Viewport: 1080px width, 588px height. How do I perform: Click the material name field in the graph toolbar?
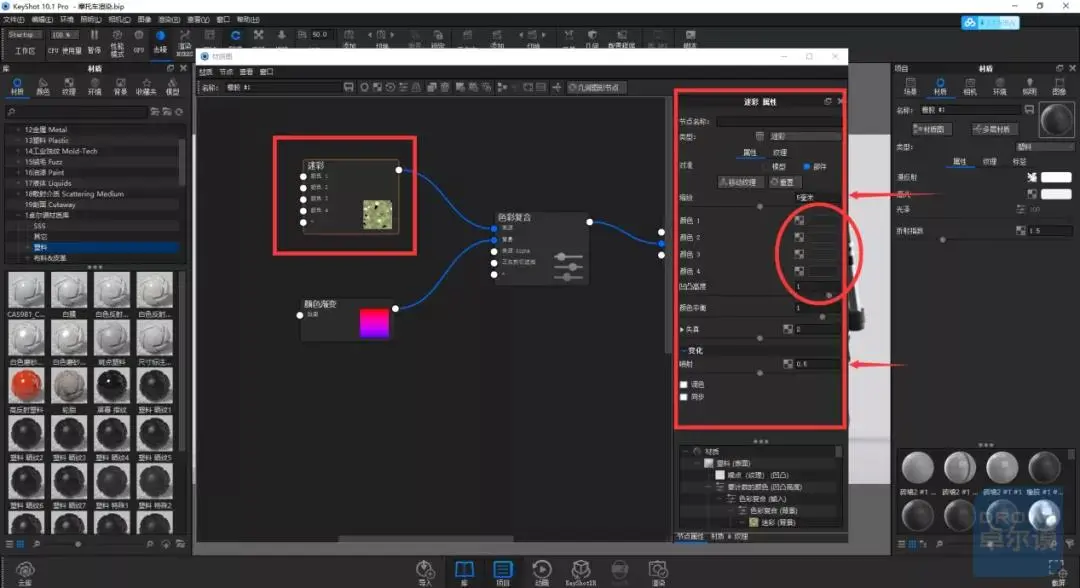point(282,87)
